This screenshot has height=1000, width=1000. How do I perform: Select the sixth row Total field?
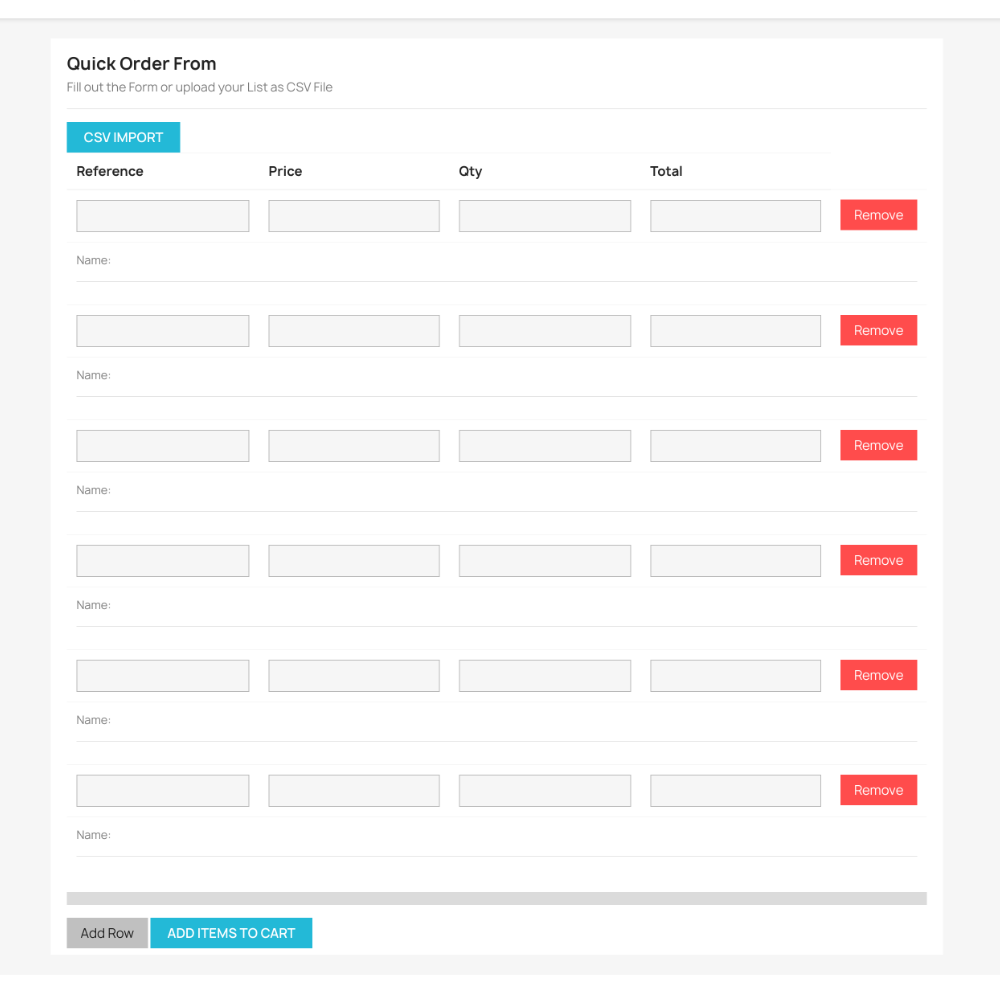click(735, 791)
